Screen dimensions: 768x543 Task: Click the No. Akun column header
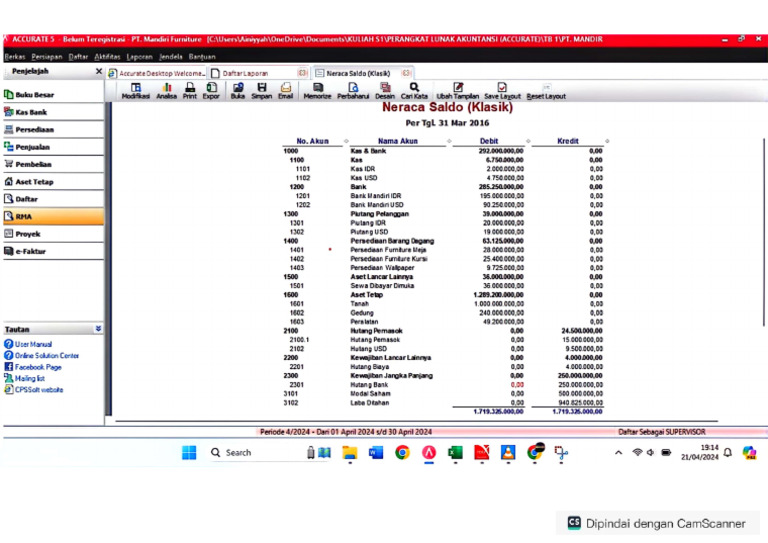312,141
